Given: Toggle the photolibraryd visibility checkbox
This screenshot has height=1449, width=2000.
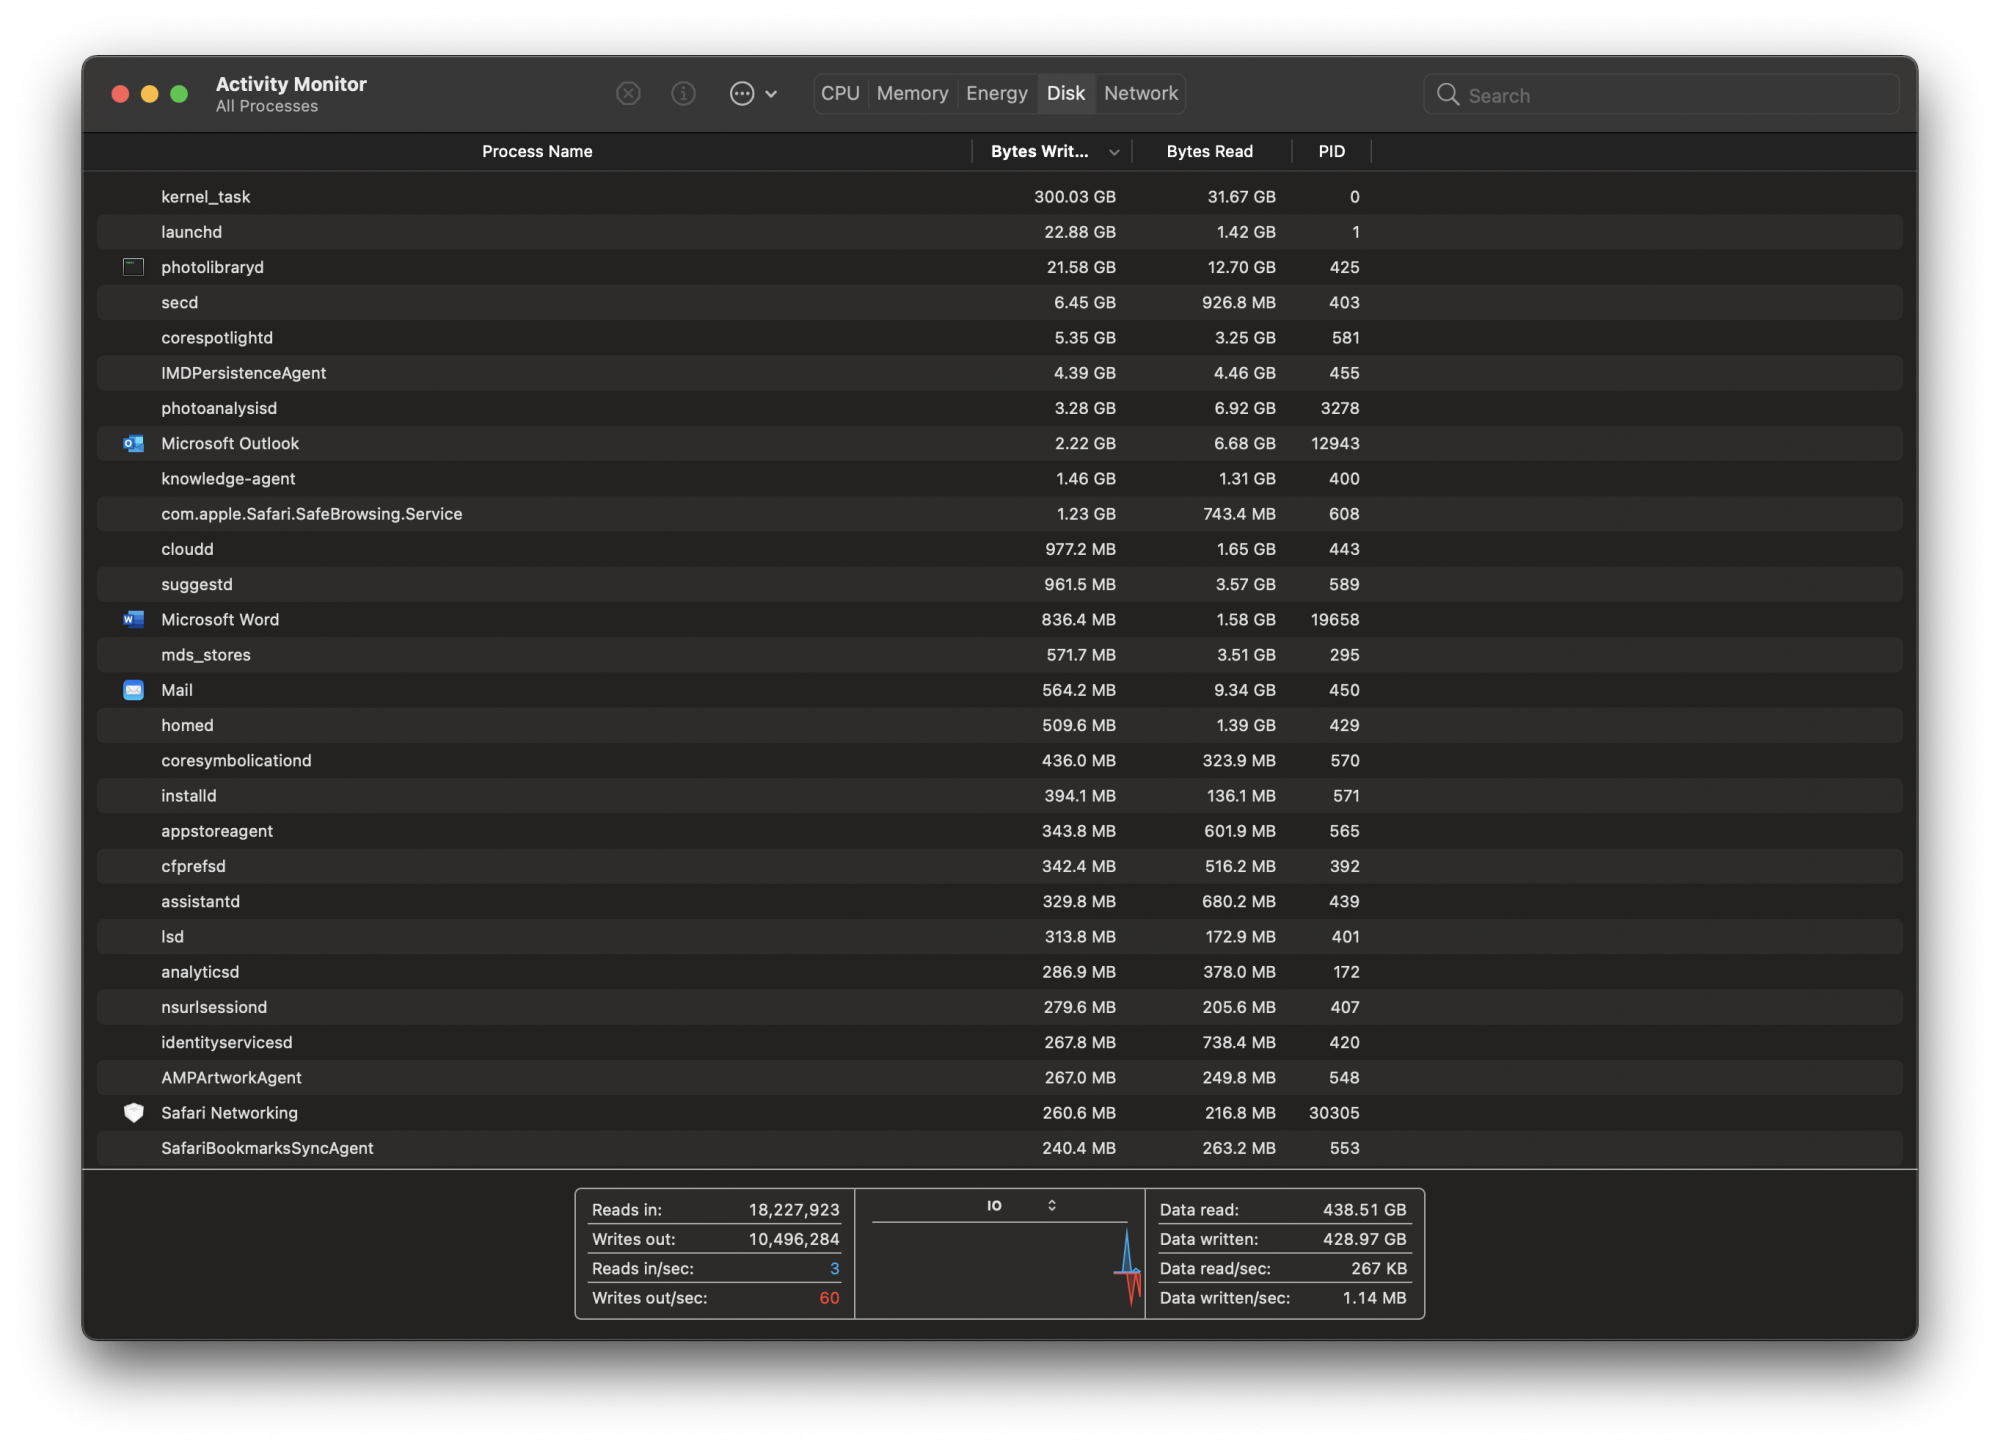Looking at the screenshot, I should coord(132,267).
